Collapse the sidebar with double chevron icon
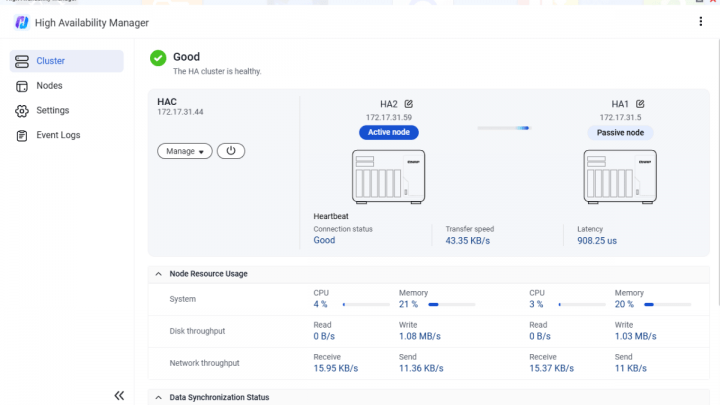 point(119,395)
